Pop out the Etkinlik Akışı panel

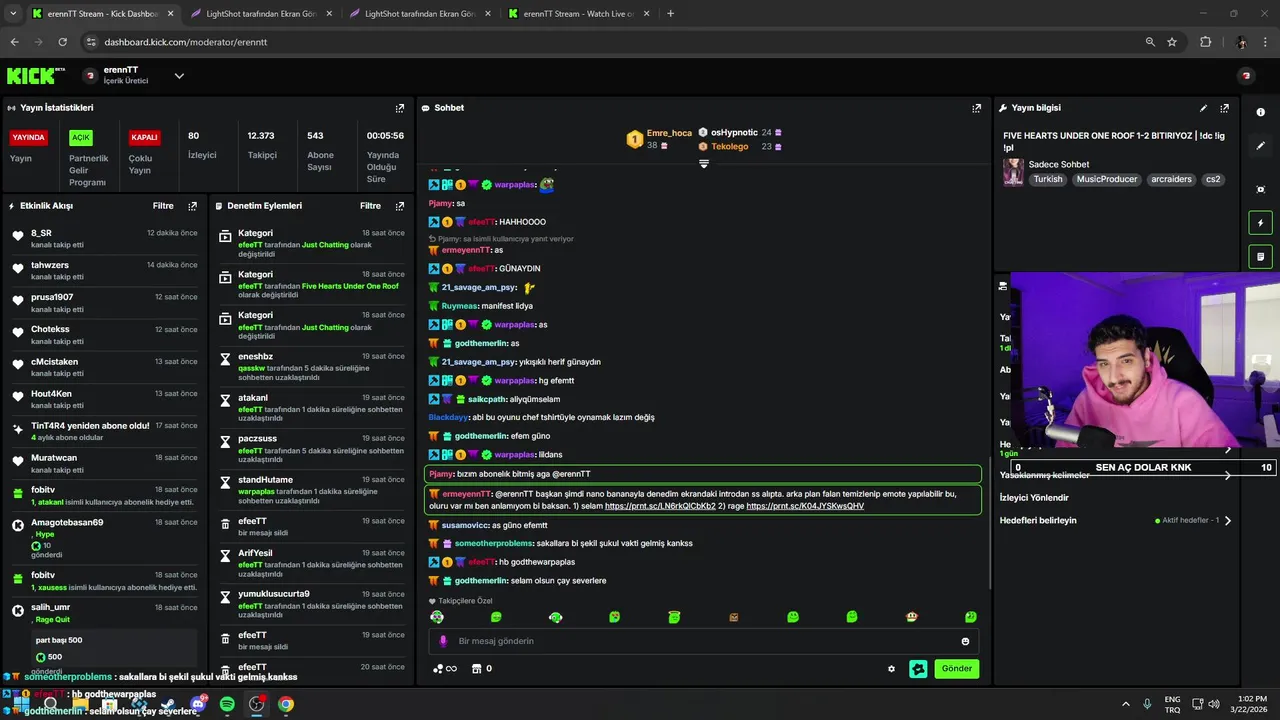pos(193,206)
